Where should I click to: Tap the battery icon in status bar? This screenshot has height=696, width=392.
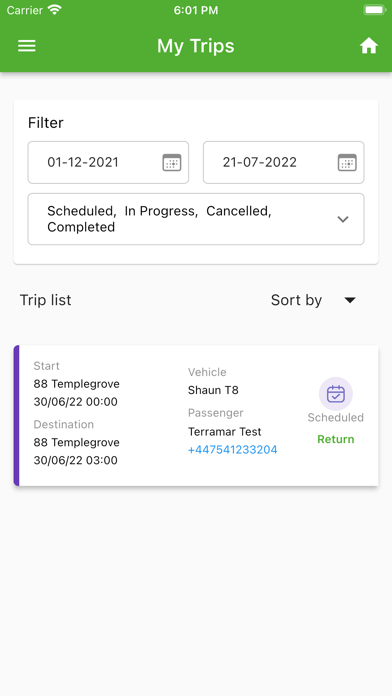(x=374, y=10)
